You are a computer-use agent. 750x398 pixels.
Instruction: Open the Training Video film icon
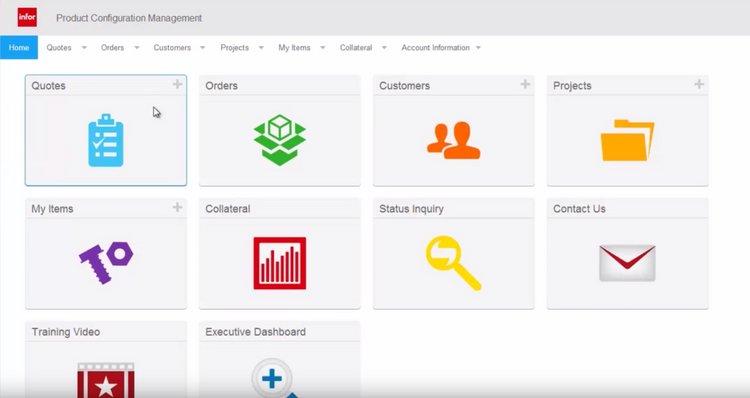point(106,380)
